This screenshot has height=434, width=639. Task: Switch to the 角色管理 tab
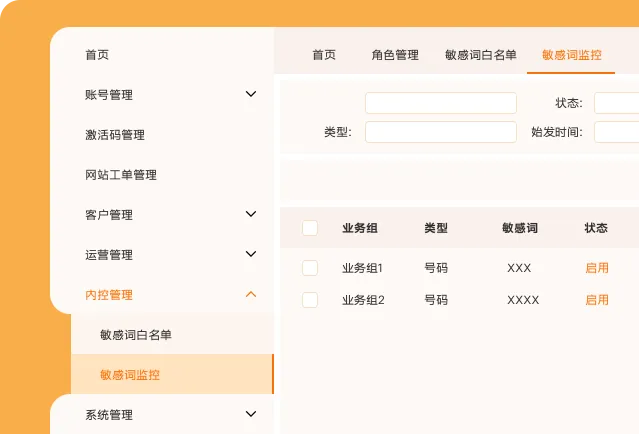[x=395, y=55]
